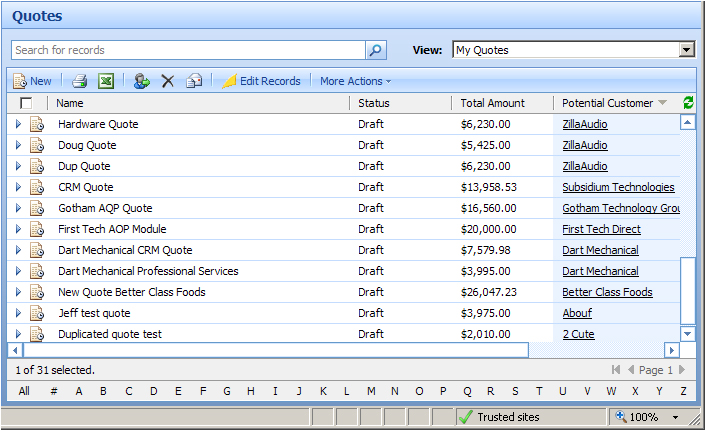This screenshot has width=705, height=430.
Task: Select the All filter in alphabet bar
Action: pos(24,391)
